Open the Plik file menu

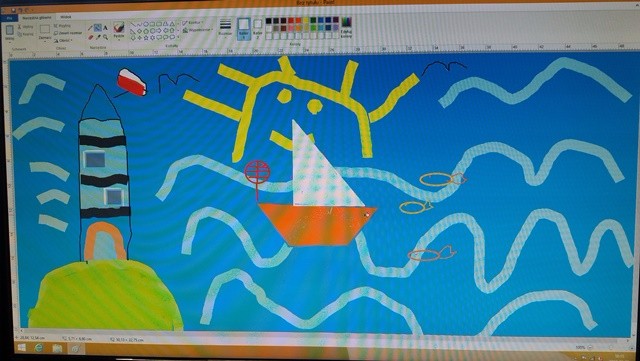click(9, 18)
